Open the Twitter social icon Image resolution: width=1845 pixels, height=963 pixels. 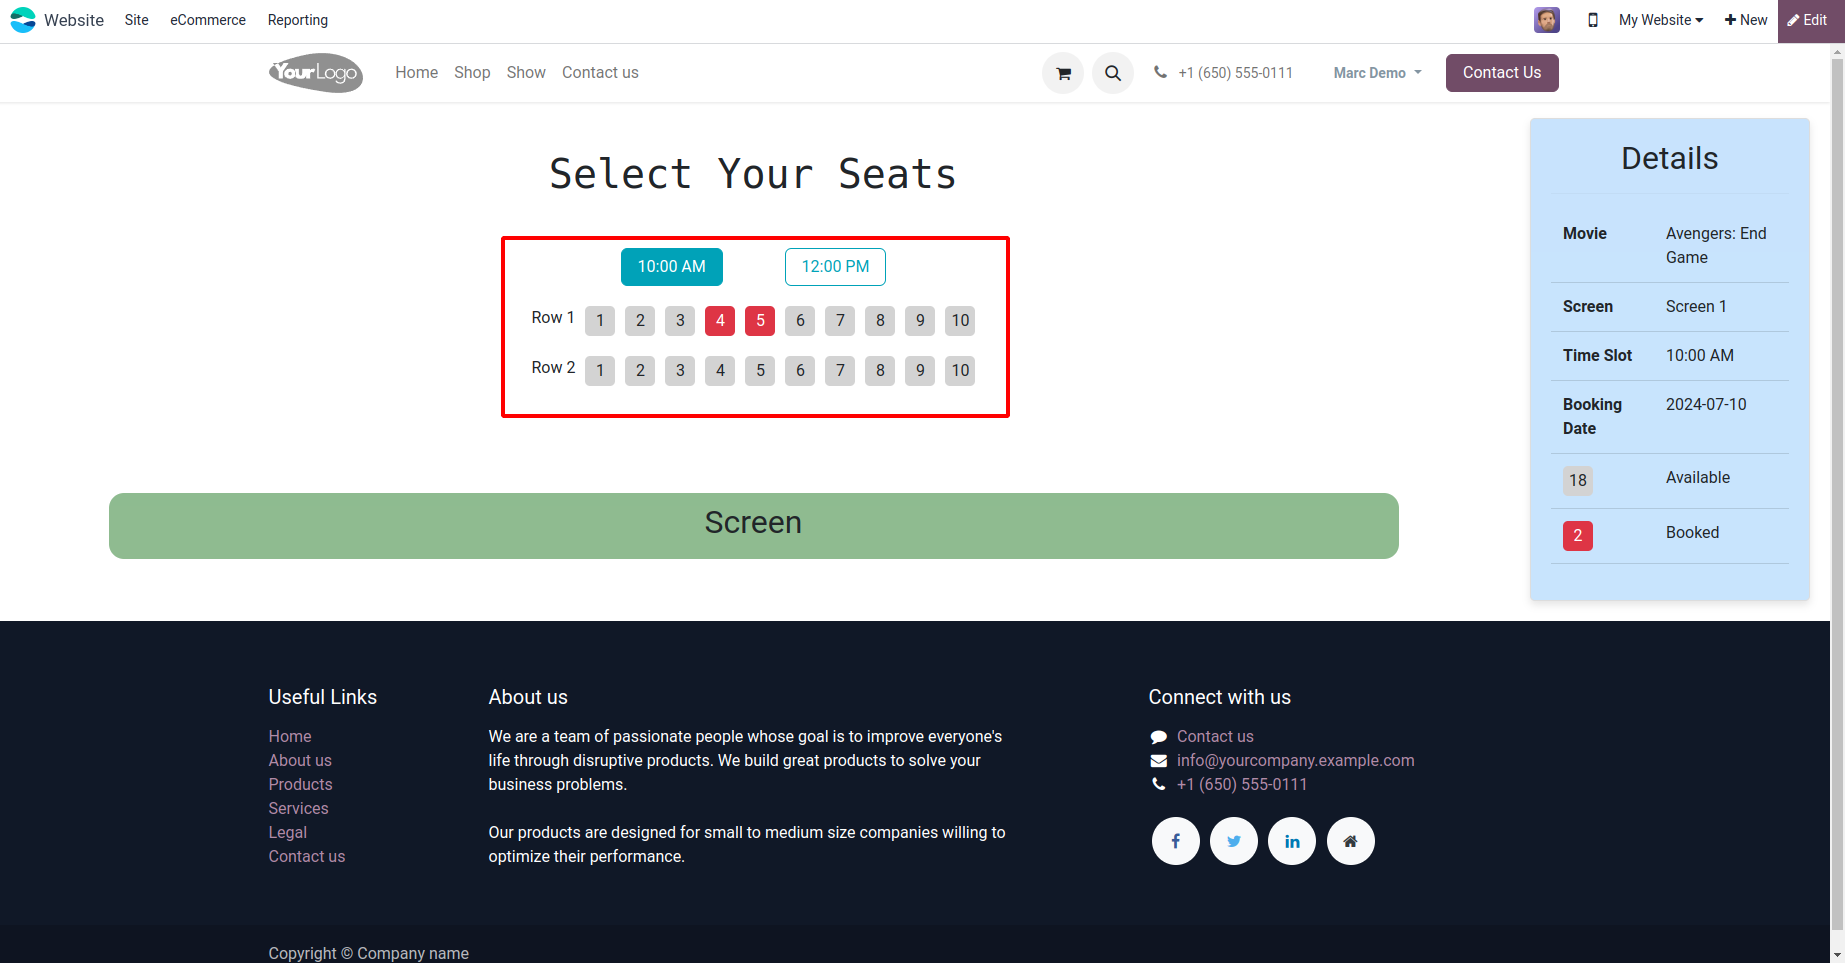[x=1234, y=841]
